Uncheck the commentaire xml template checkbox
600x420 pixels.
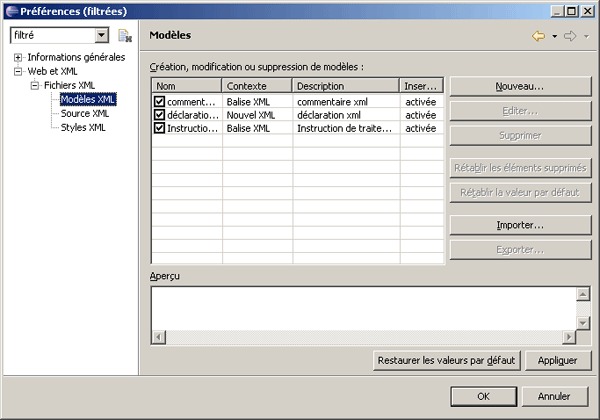coord(160,102)
